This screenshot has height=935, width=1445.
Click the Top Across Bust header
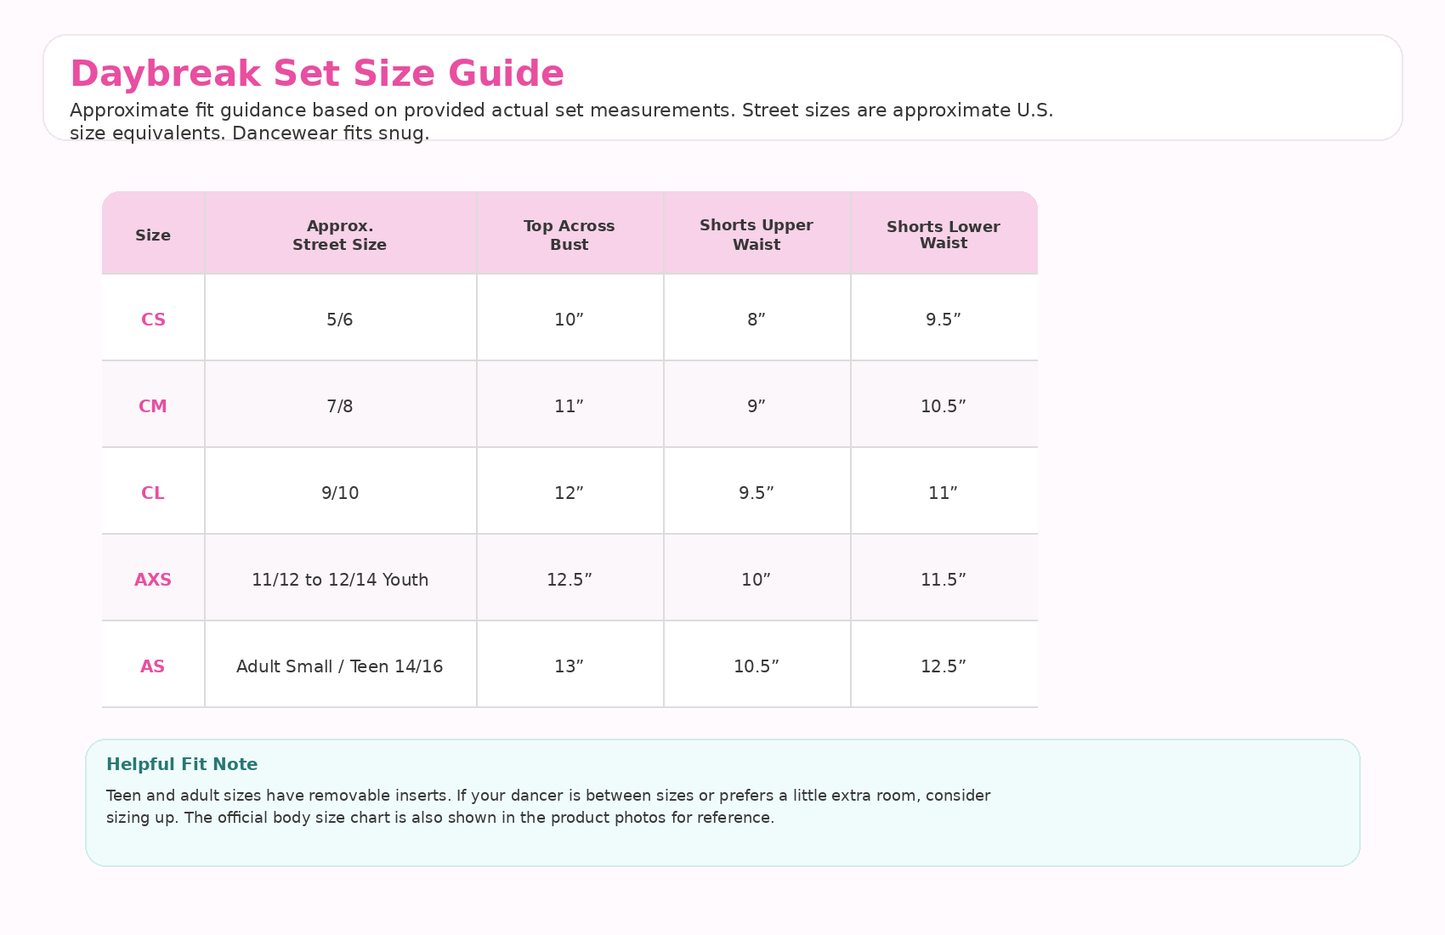pyautogui.click(x=569, y=235)
